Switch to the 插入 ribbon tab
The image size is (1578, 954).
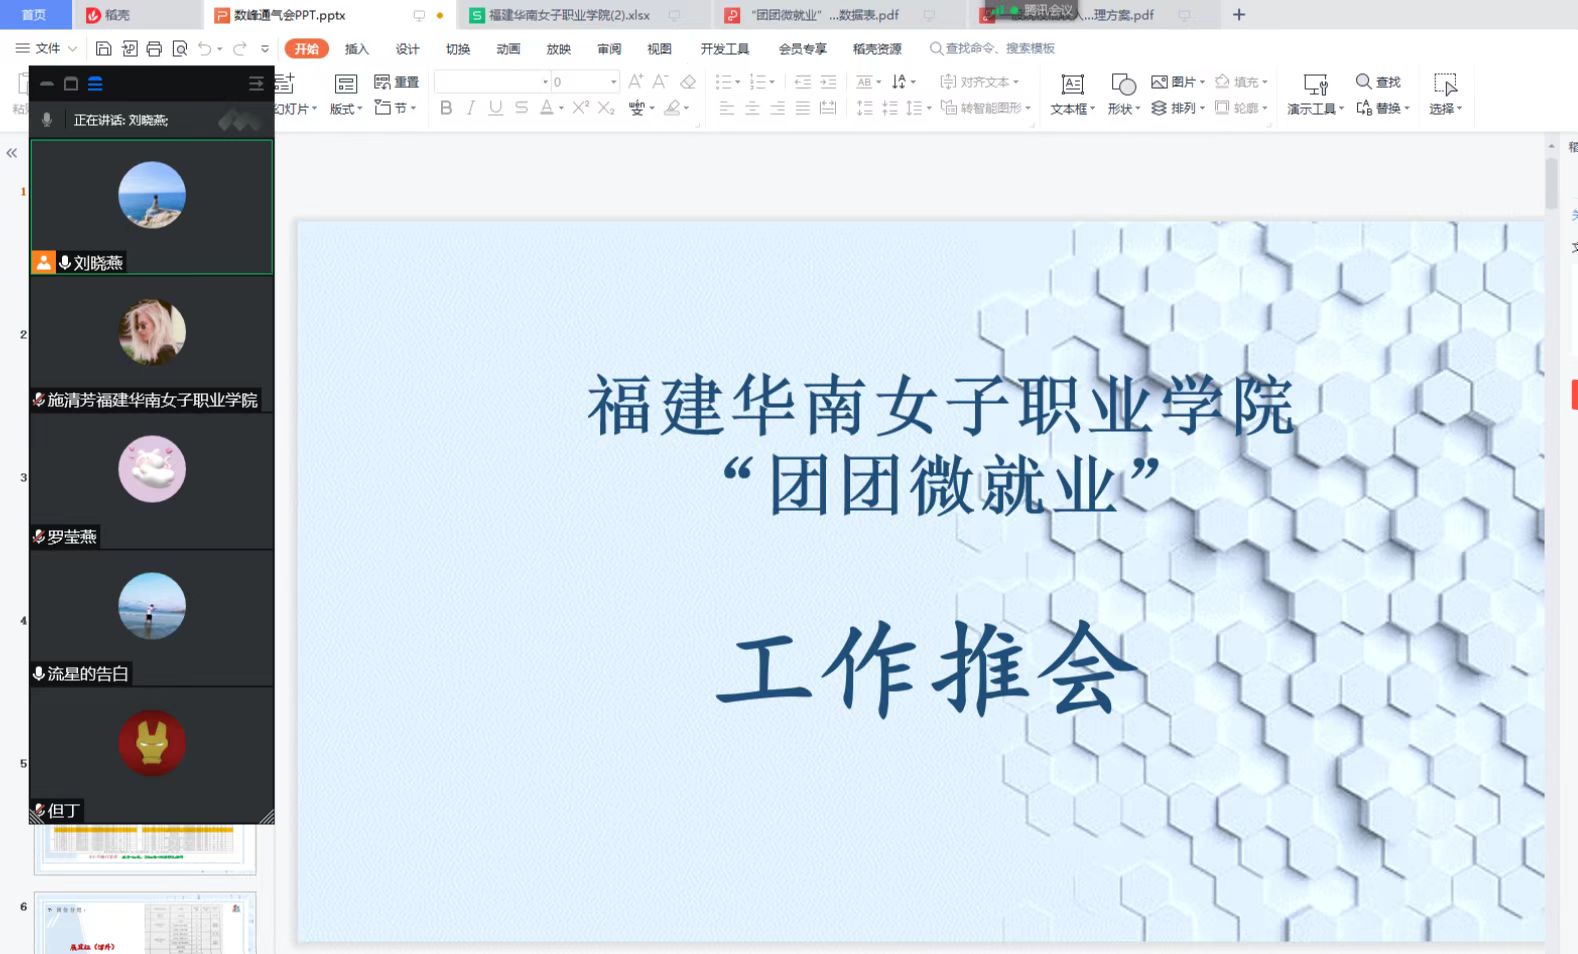point(357,49)
